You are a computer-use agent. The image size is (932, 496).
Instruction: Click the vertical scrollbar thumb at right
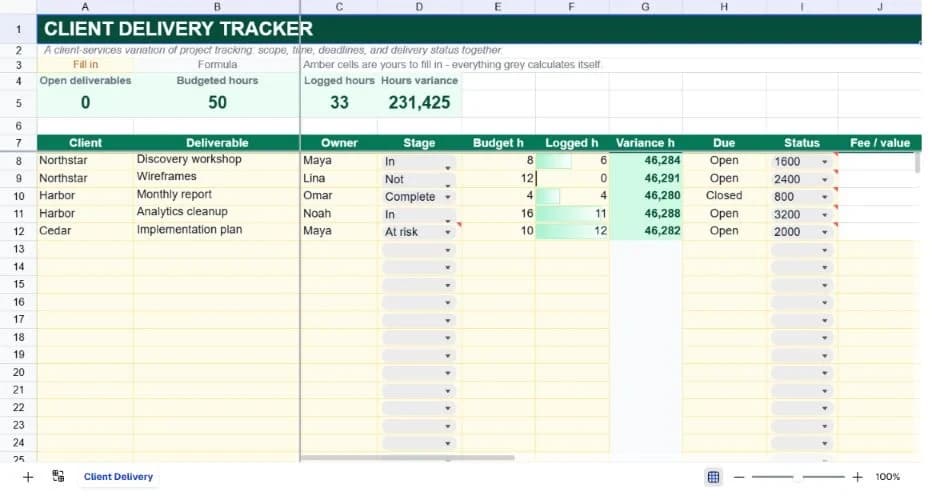917,162
